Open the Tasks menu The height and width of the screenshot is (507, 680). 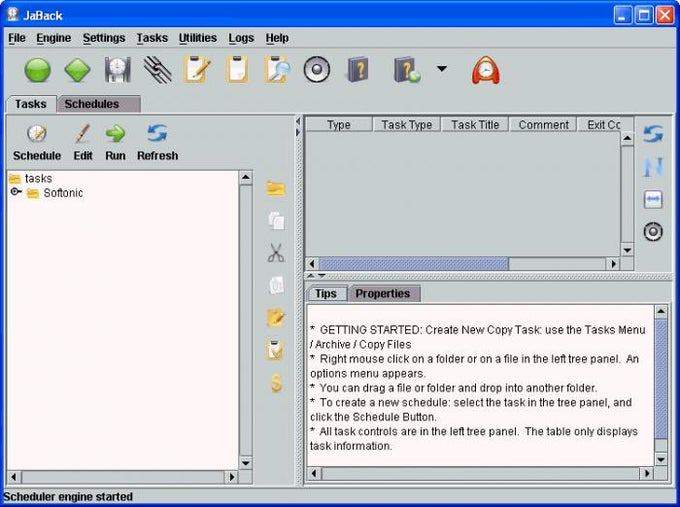152,38
